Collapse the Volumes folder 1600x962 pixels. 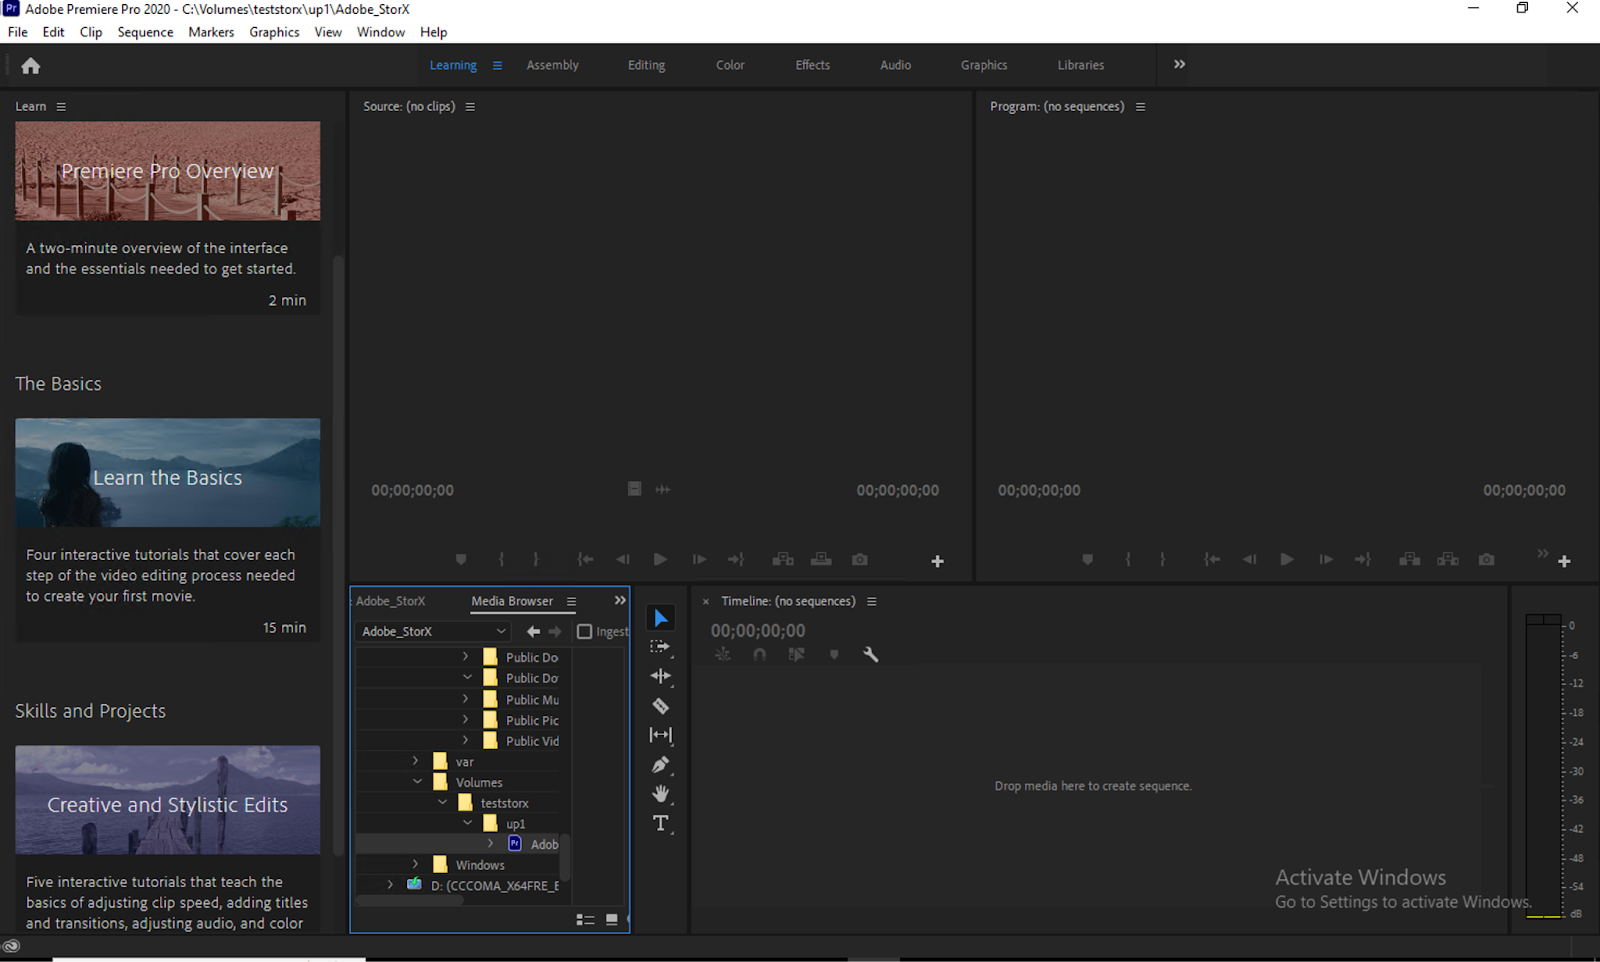[417, 782]
